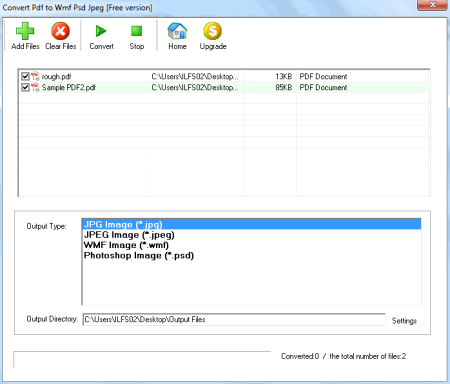The height and width of the screenshot is (384, 450).
Task: Close the Convert Pdf window
Action: click(432, 5)
